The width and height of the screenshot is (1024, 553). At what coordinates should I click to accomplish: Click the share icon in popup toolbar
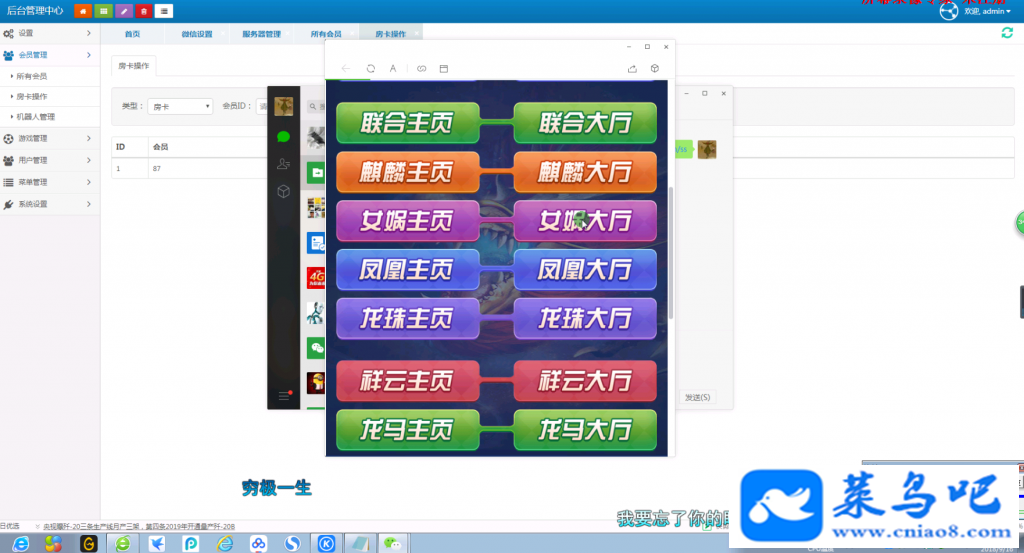[x=632, y=69]
